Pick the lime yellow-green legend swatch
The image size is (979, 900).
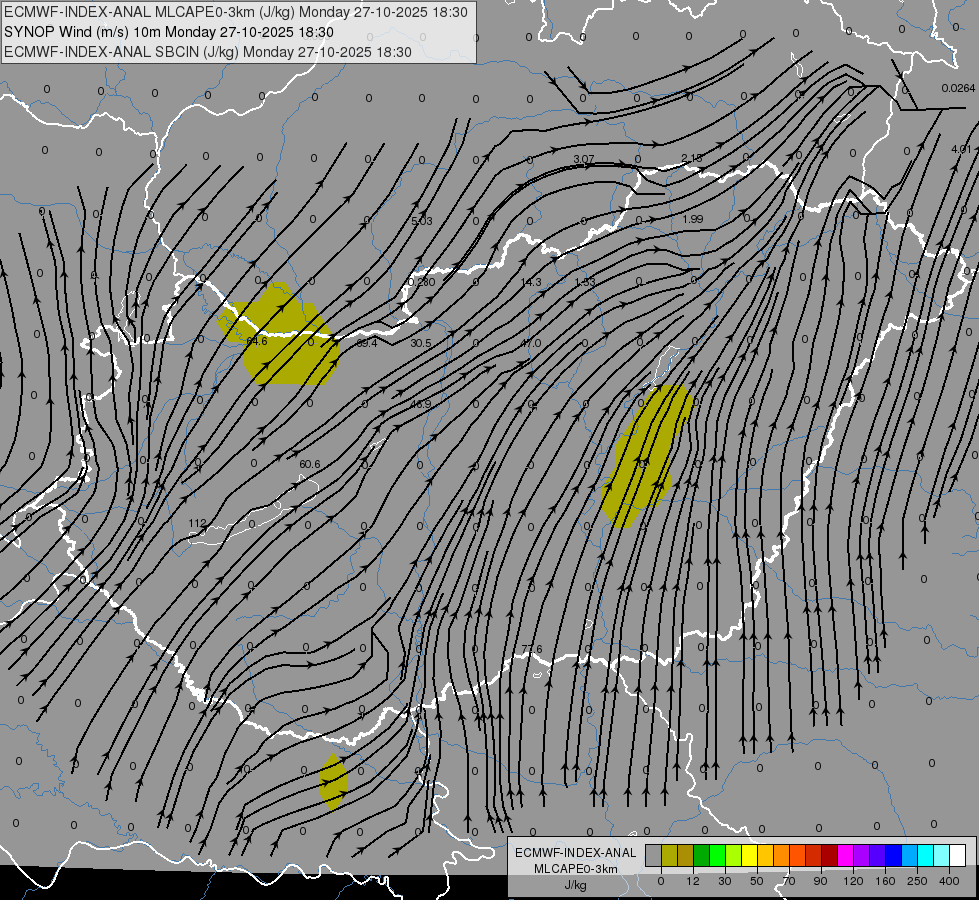coord(734,855)
